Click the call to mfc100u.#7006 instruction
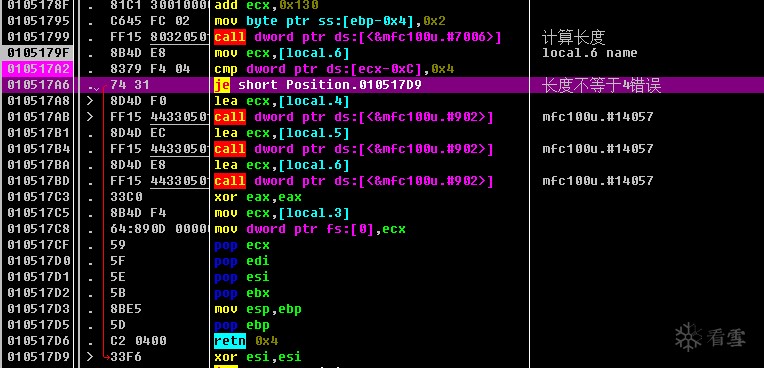The height and width of the screenshot is (368, 764). tap(358, 37)
